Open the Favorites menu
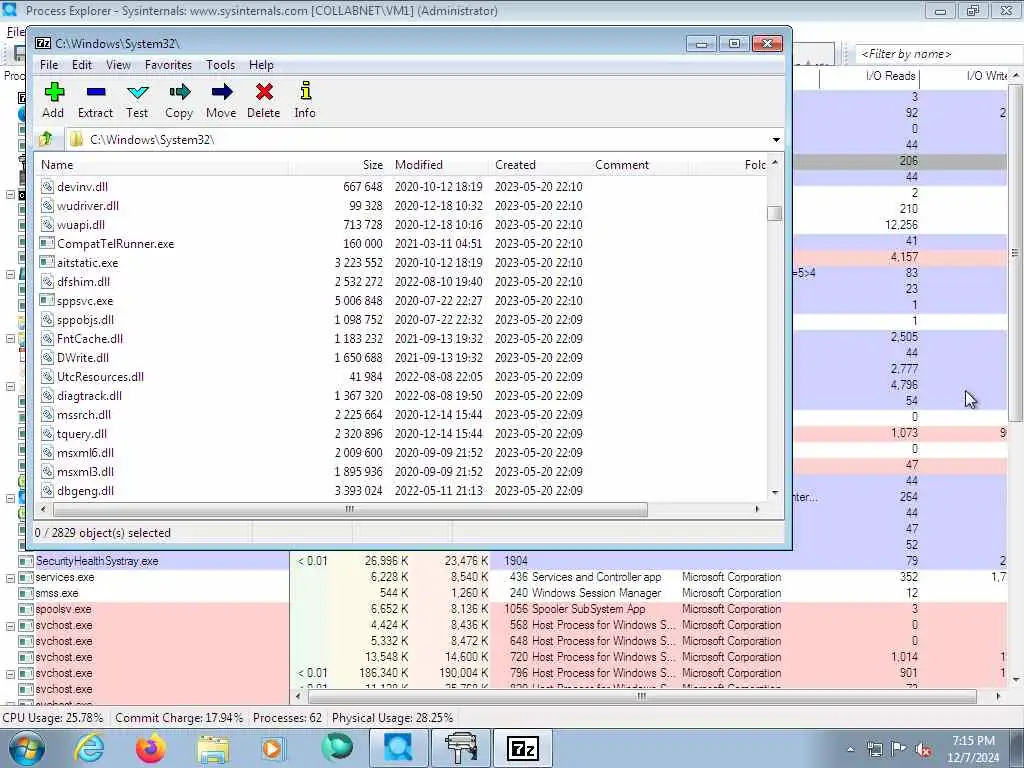This screenshot has height=768, width=1024. click(168, 65)
